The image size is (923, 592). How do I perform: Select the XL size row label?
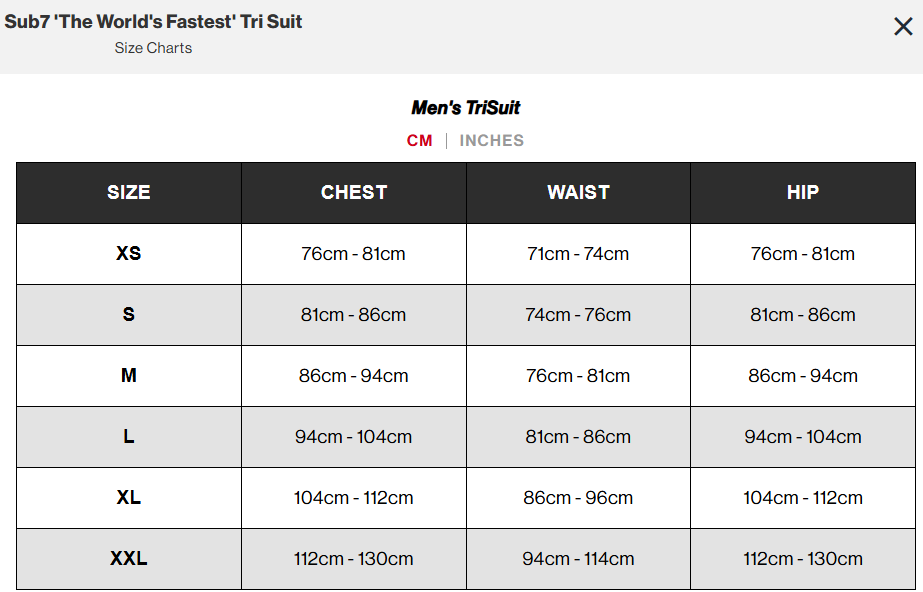click(129, 498)
